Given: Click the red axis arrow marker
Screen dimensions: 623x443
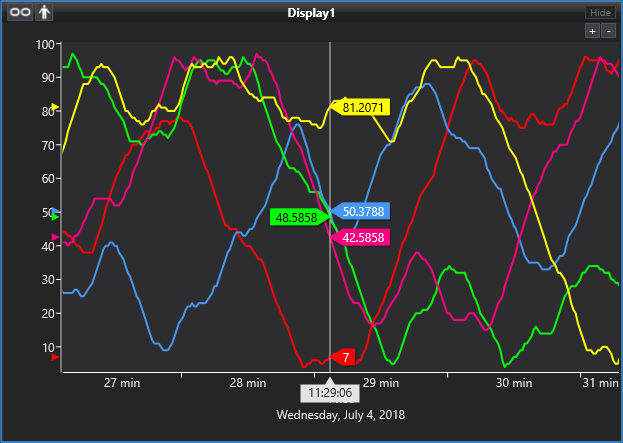Looking at the screenshot, I should click(x=55, y=357).
